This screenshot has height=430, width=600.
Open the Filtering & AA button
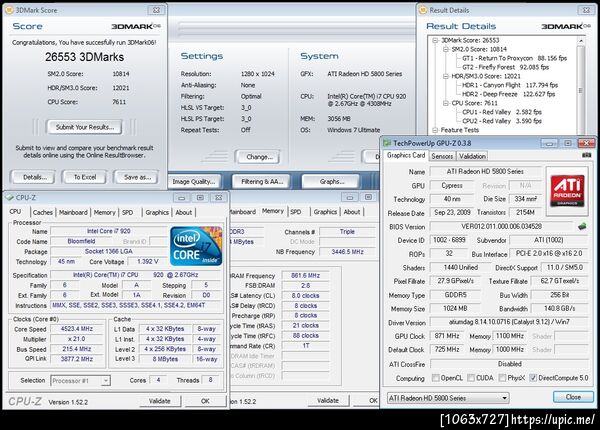262,182
